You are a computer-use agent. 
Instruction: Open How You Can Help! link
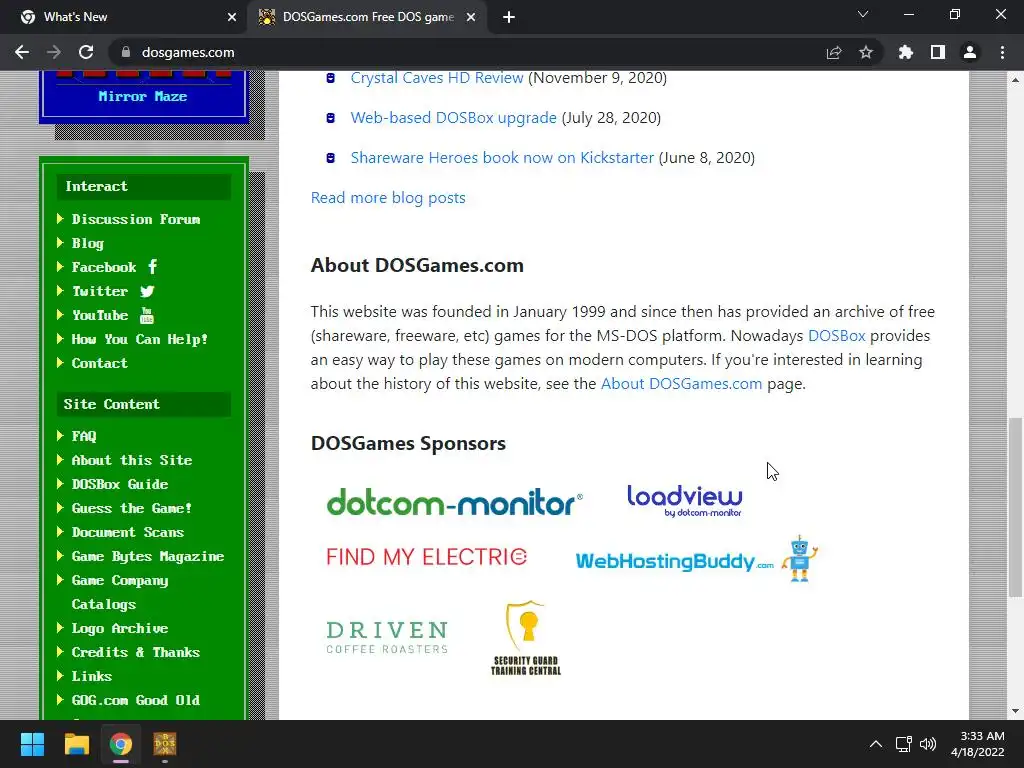point(140,340)
